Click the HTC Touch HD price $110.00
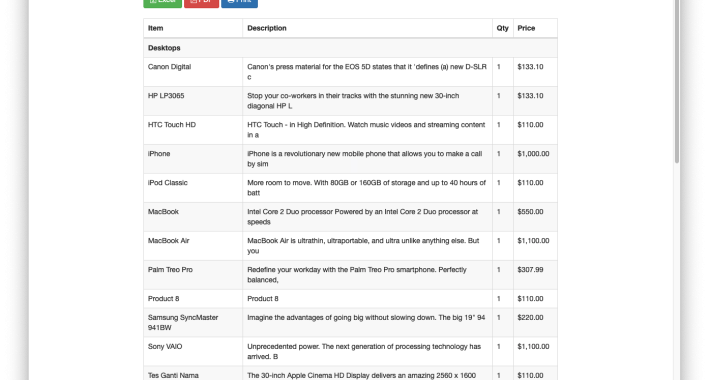This screenshot has height=380, width=710. [530, 125]
